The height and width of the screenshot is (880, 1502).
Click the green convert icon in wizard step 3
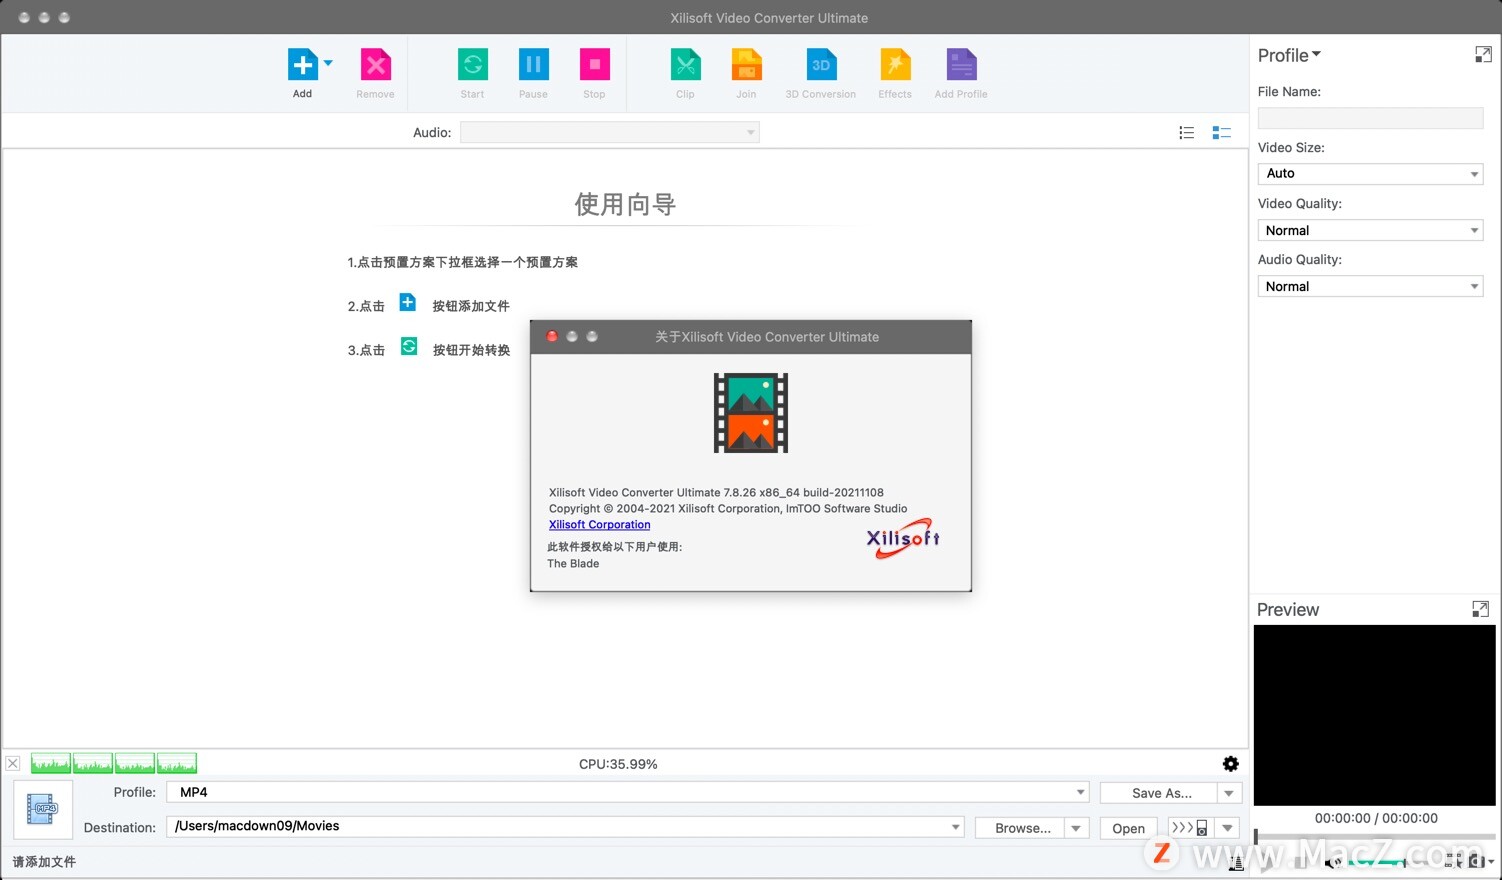(x=408, y=346)
